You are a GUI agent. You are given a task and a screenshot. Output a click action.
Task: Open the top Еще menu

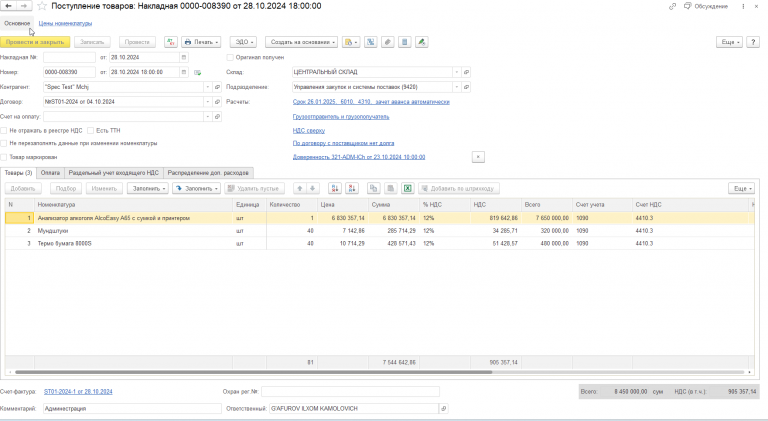[730, 42]
